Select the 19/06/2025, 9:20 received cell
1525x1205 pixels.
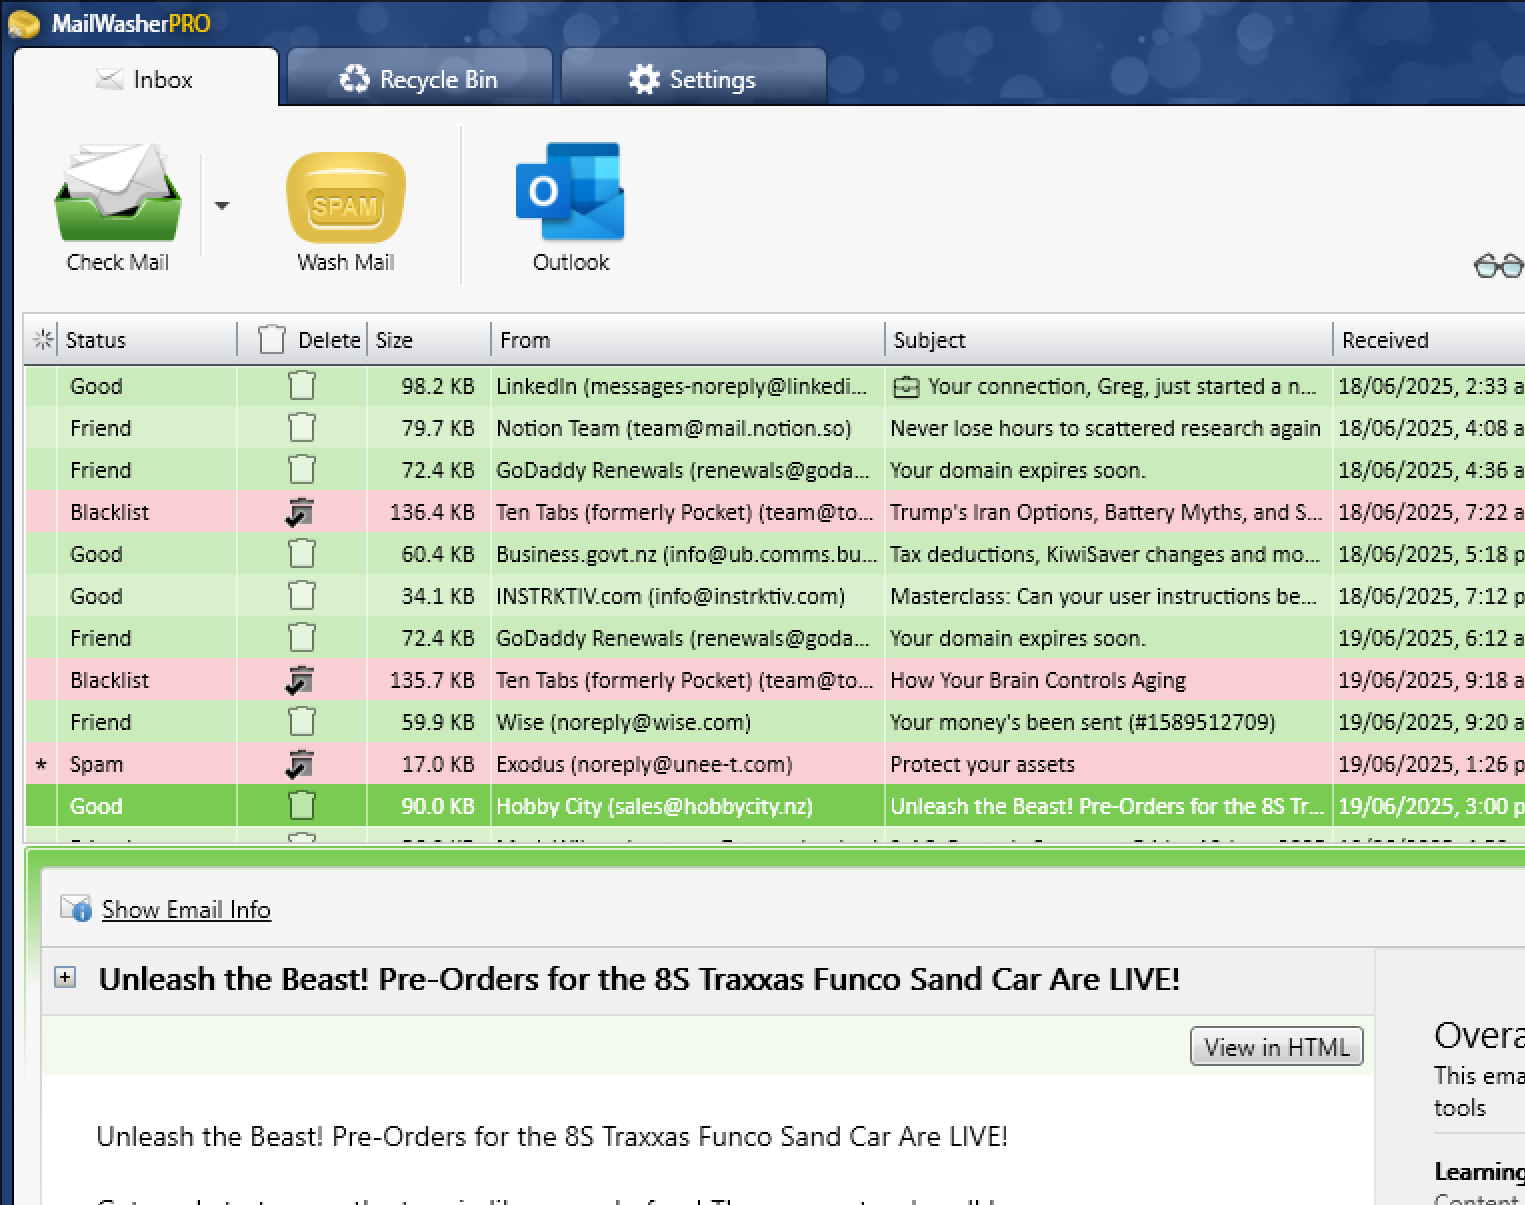click(1429, 722)
